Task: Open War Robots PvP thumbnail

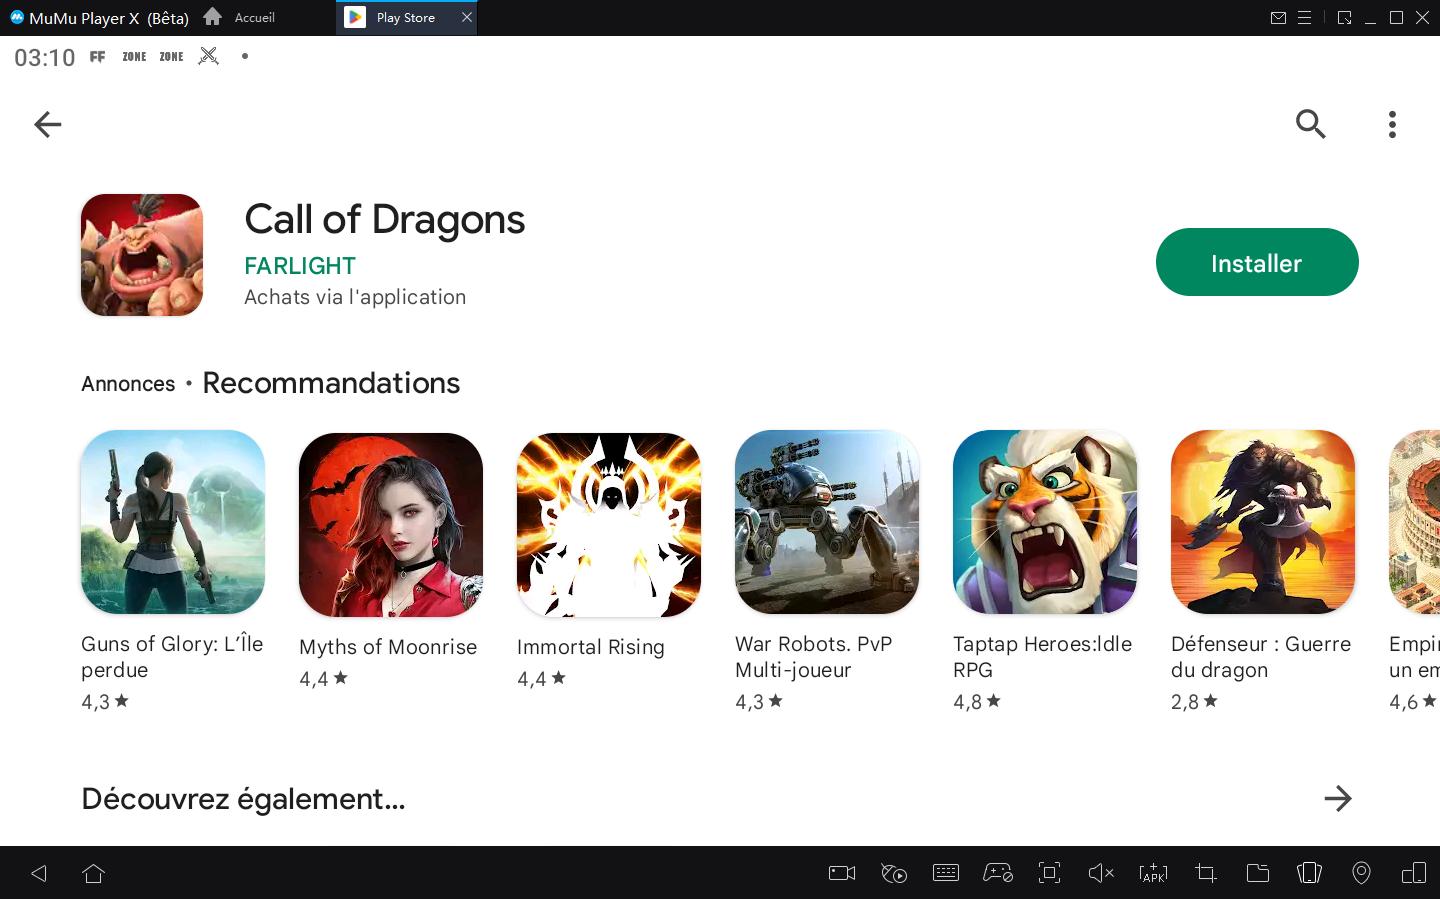Action: pos(827,522)
